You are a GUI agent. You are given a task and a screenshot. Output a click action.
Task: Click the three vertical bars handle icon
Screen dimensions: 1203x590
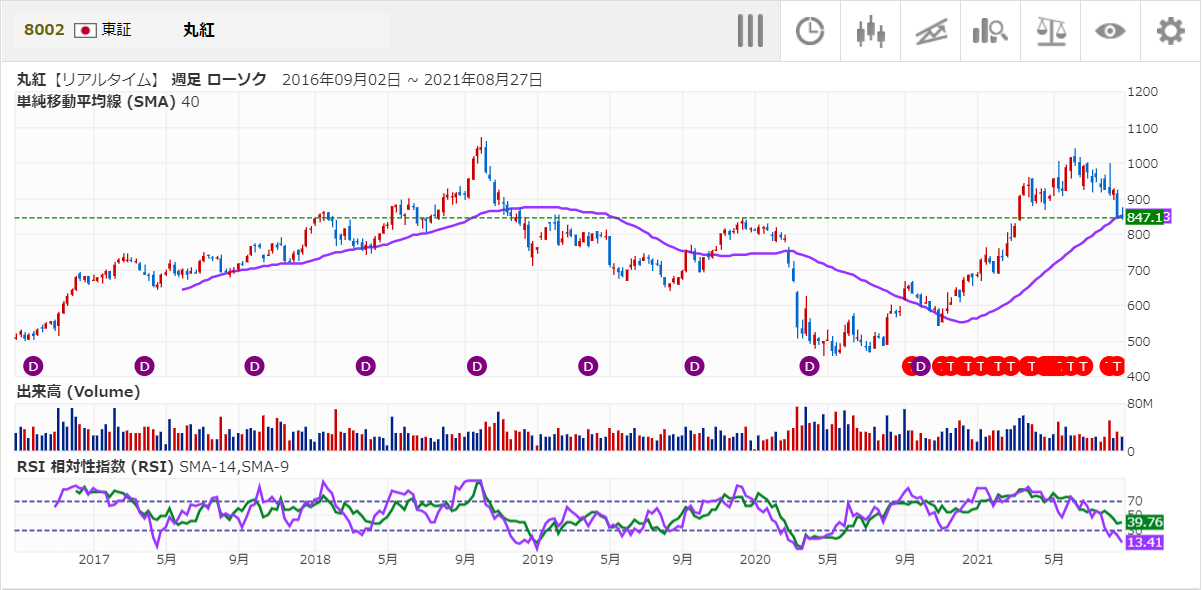click(x=750, y=31)
